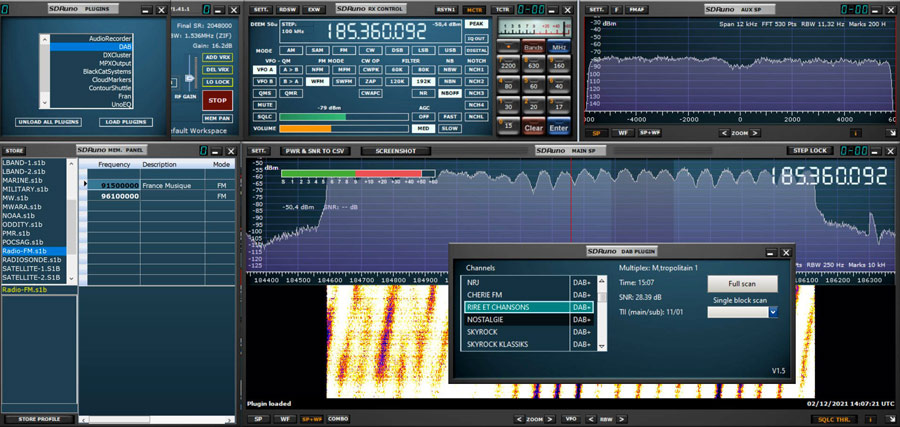Image resolution: width=900 pixels, height=427 pixels.
Task: Click LOAD PLUGINS button
Action: (x=126, y=122)
